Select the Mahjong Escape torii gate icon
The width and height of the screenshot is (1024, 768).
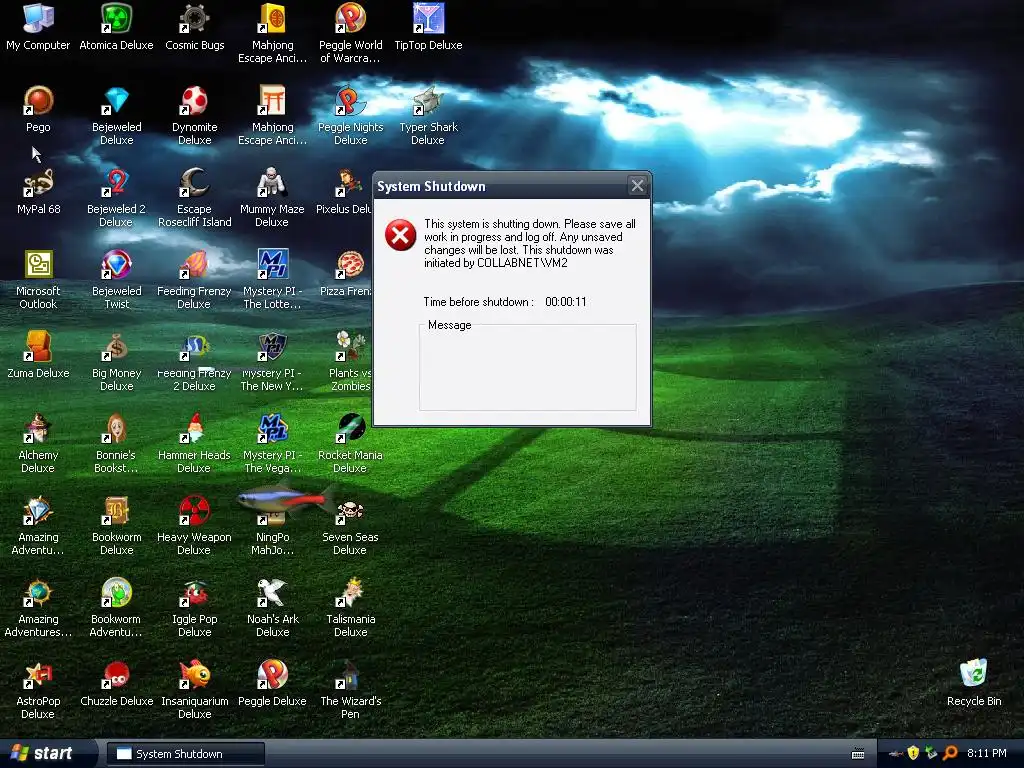coord(272,115)
